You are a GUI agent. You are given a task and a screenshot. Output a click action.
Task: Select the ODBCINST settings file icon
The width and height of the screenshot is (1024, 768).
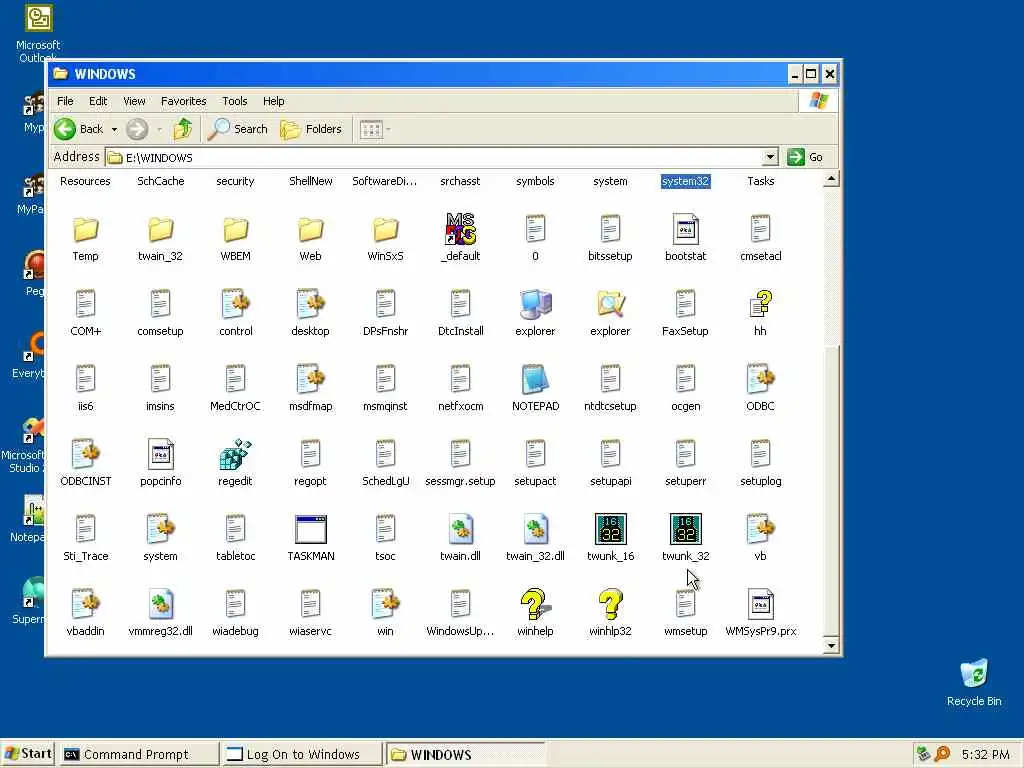coord(85,455)
